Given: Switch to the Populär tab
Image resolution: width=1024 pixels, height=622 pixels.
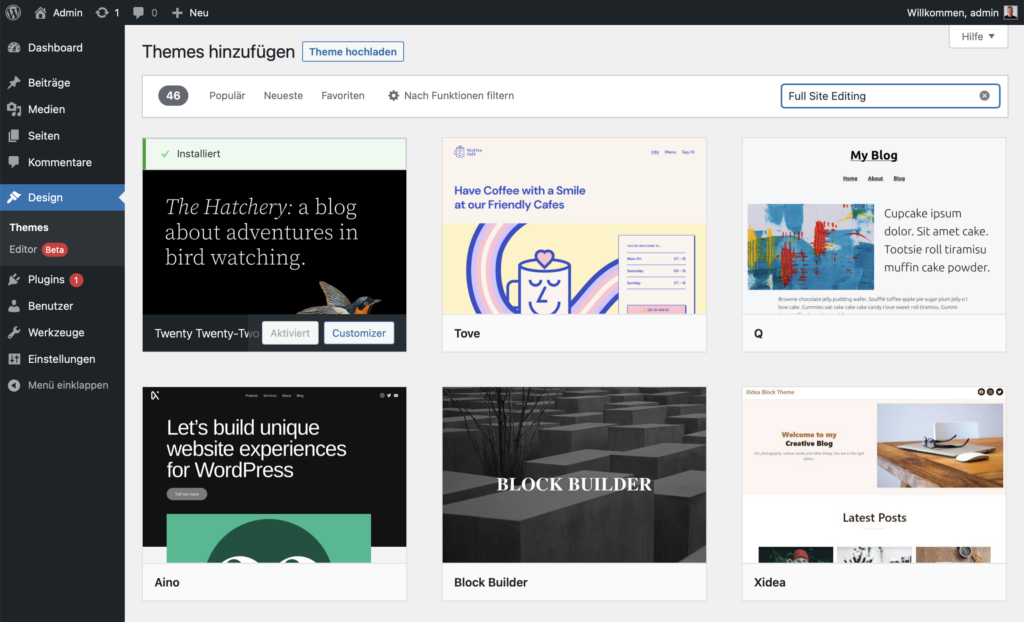Looking at the screenshot, I should click(227, 95).
